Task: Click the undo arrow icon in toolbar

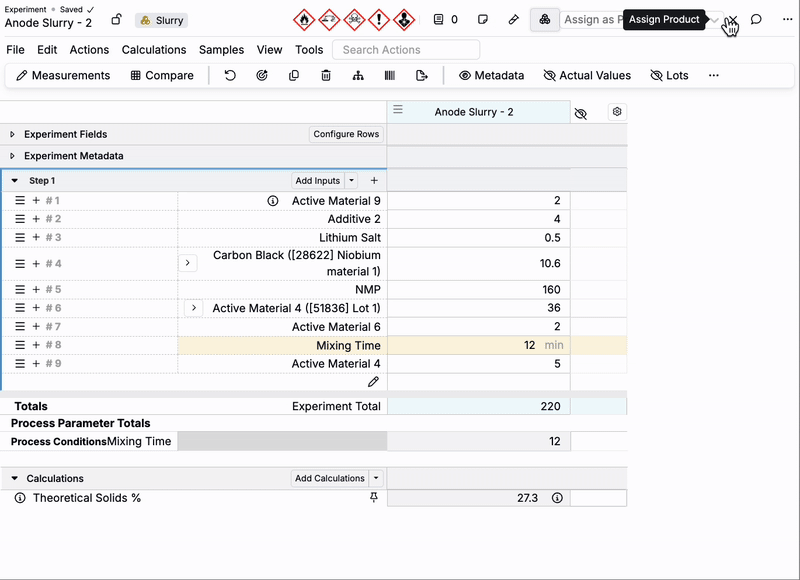Action: [x=230, y=75]
